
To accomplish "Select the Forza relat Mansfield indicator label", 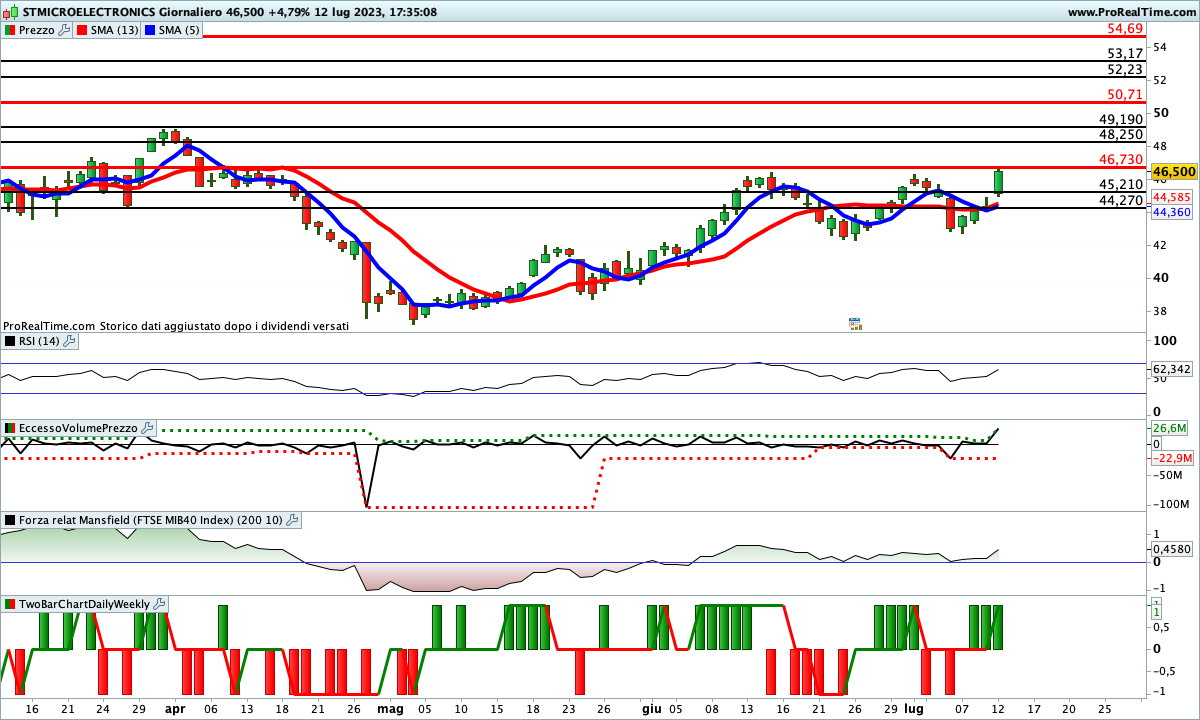I will point(150,520).
